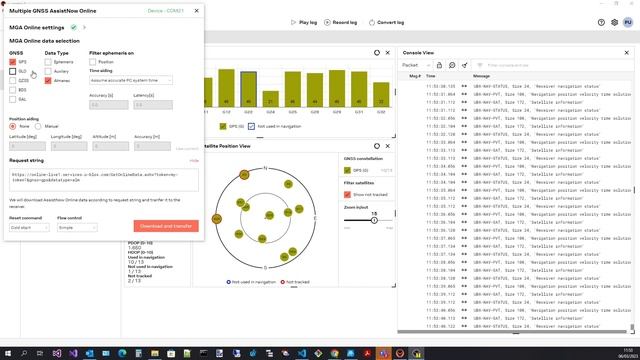Viewport: 640px width, 360px height.
Task: Toggle Show not tracked satellites checkbox
Action: point(347,194)
